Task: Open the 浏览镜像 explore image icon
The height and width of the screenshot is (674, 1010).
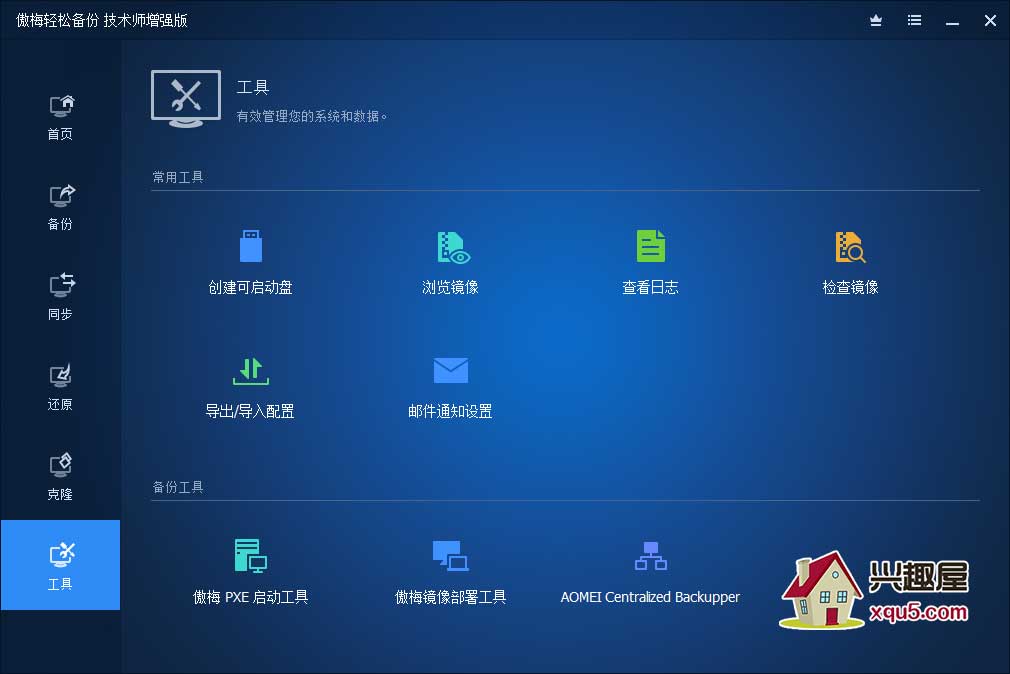Action: click(453, 247)
